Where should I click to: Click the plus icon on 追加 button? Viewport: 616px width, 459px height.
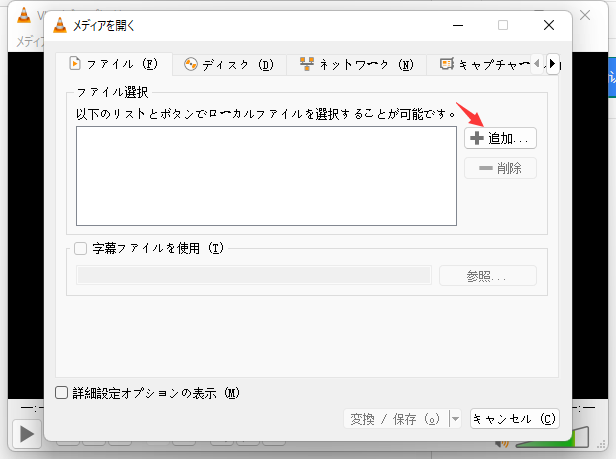coord(477,138)
